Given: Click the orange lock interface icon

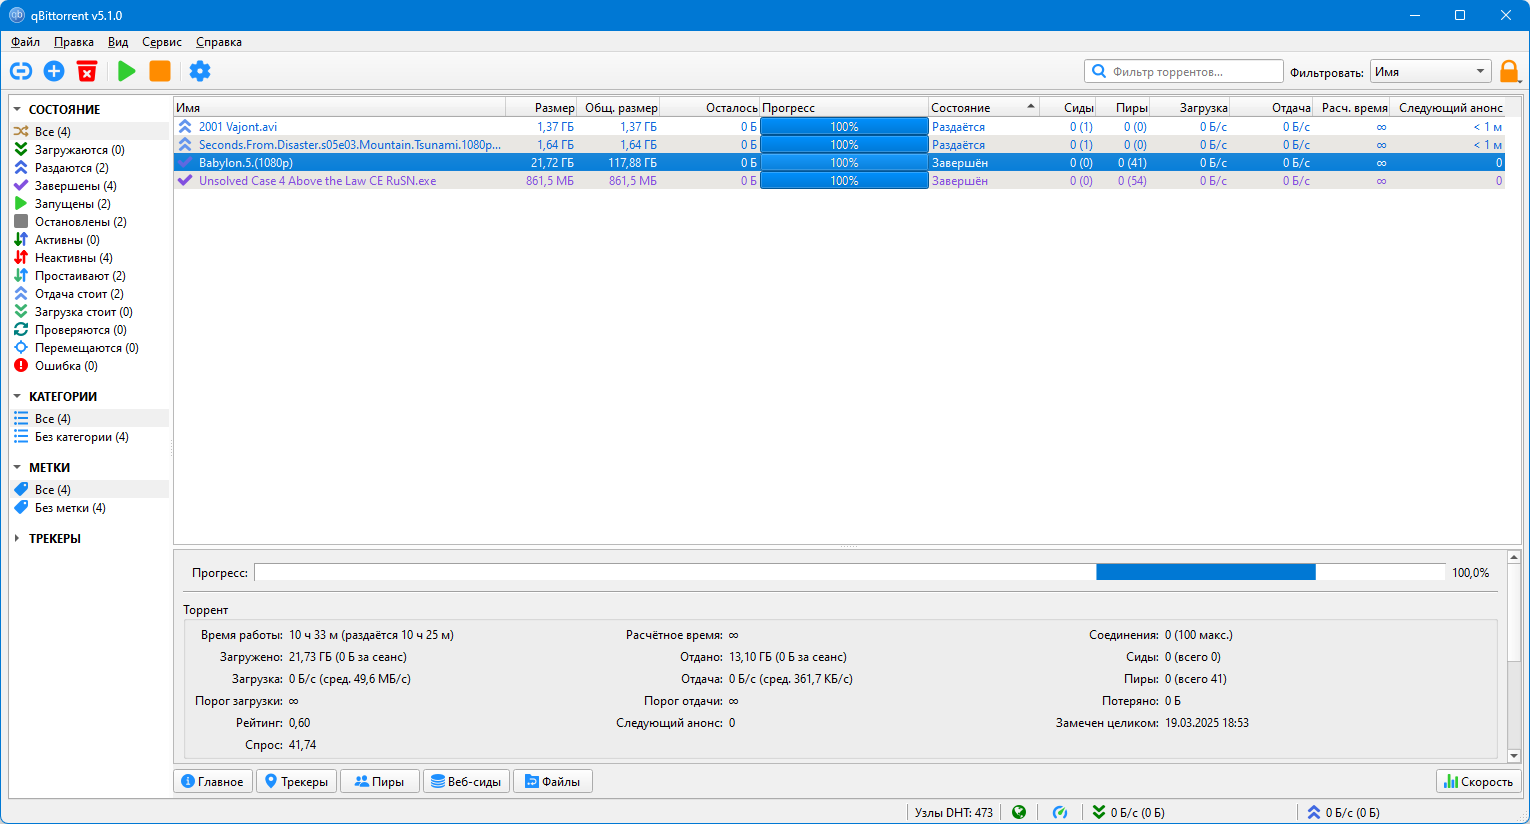Looking at the screenshot, I should (1509, 72).
